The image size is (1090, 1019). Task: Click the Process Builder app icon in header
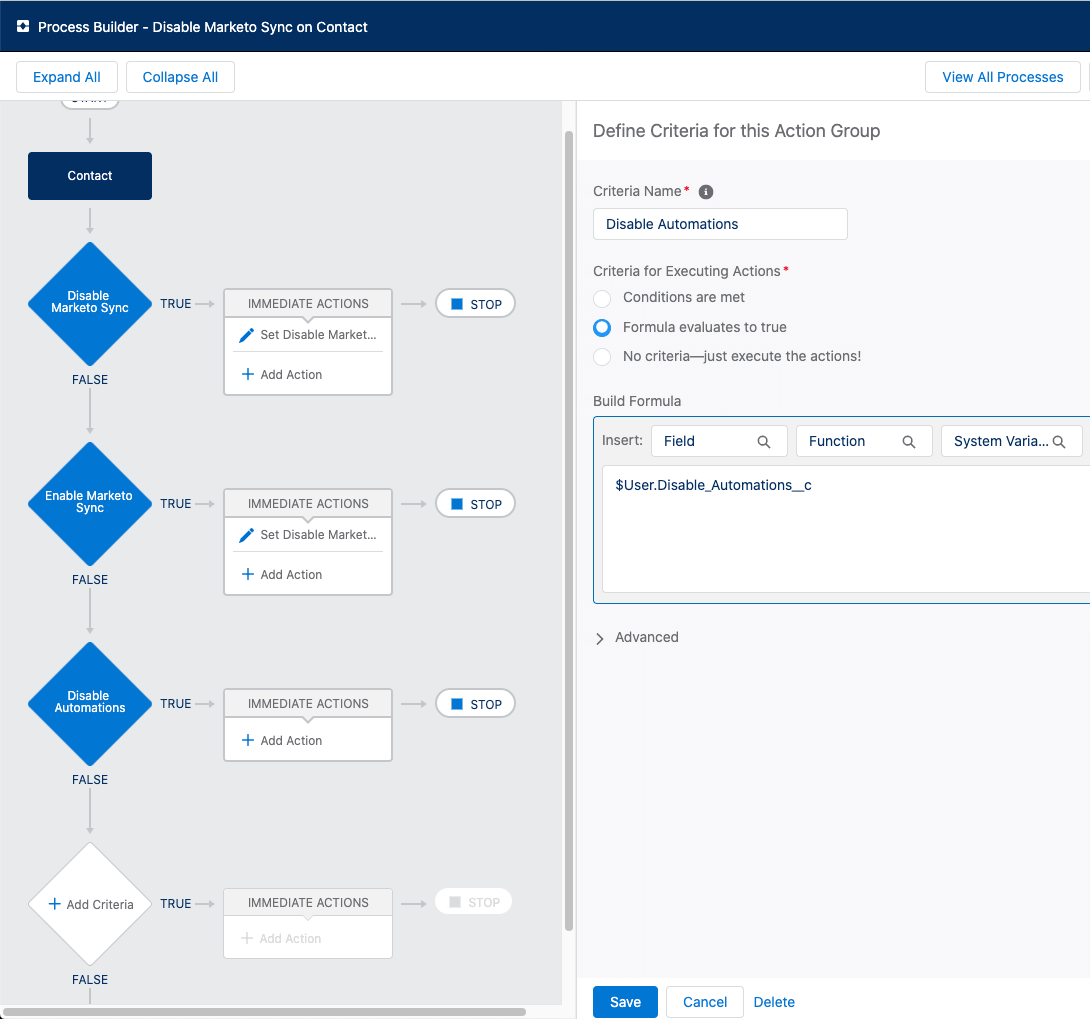23,27
